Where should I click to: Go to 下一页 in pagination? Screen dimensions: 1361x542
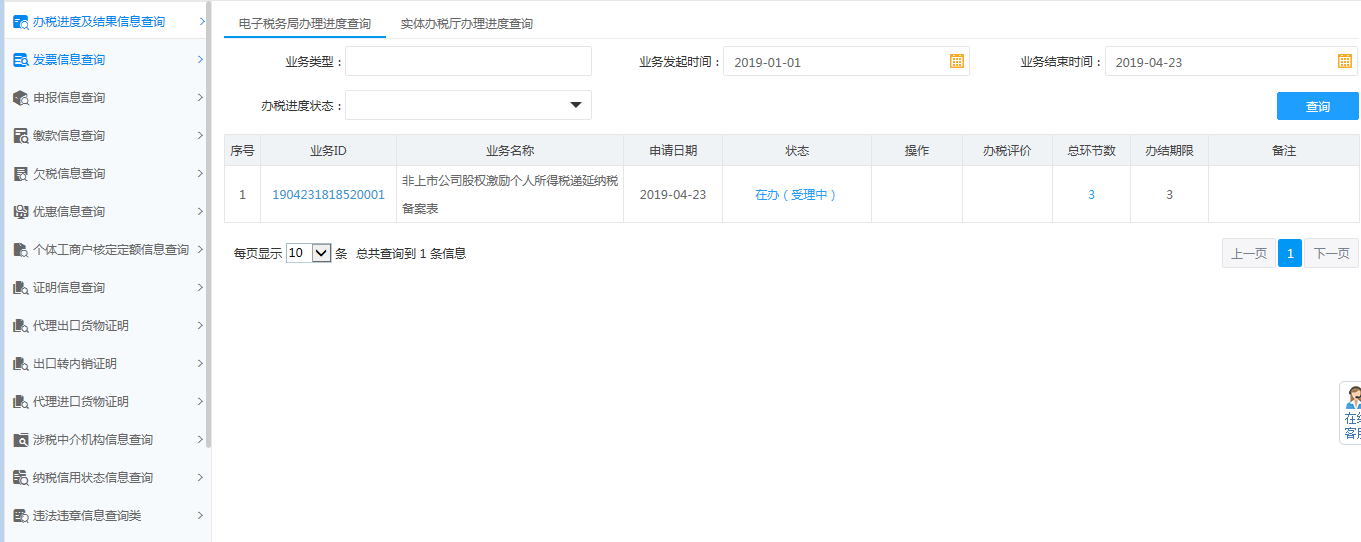1331,253
